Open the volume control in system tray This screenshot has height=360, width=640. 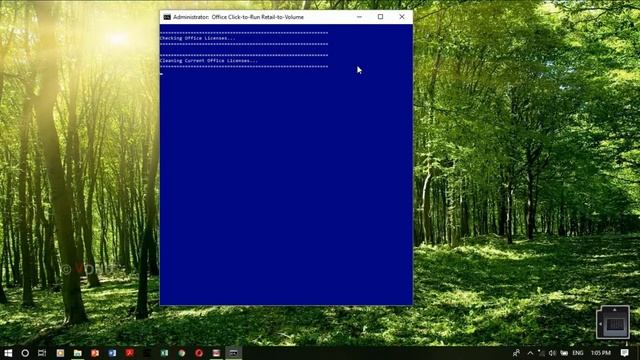(x=552, y=353)
